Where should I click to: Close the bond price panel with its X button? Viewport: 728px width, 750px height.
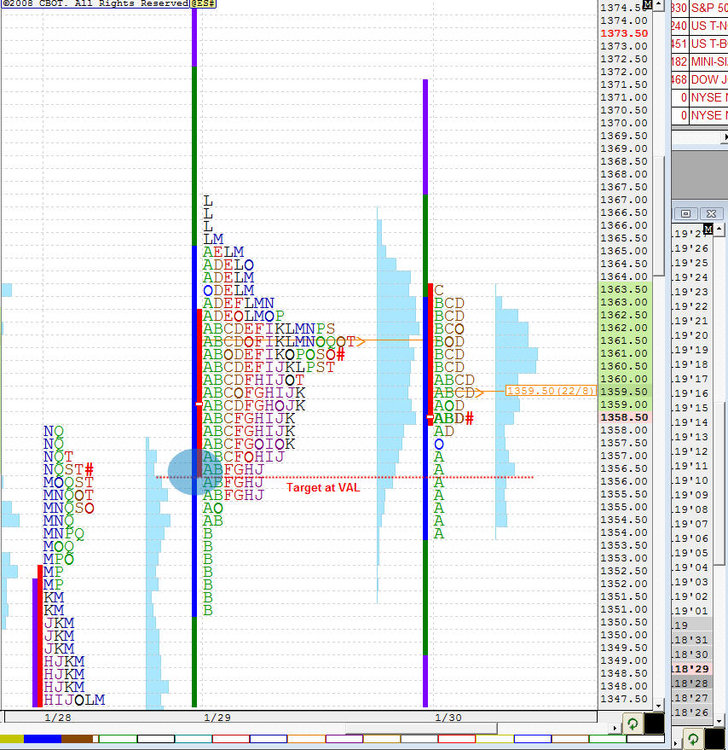711,213
